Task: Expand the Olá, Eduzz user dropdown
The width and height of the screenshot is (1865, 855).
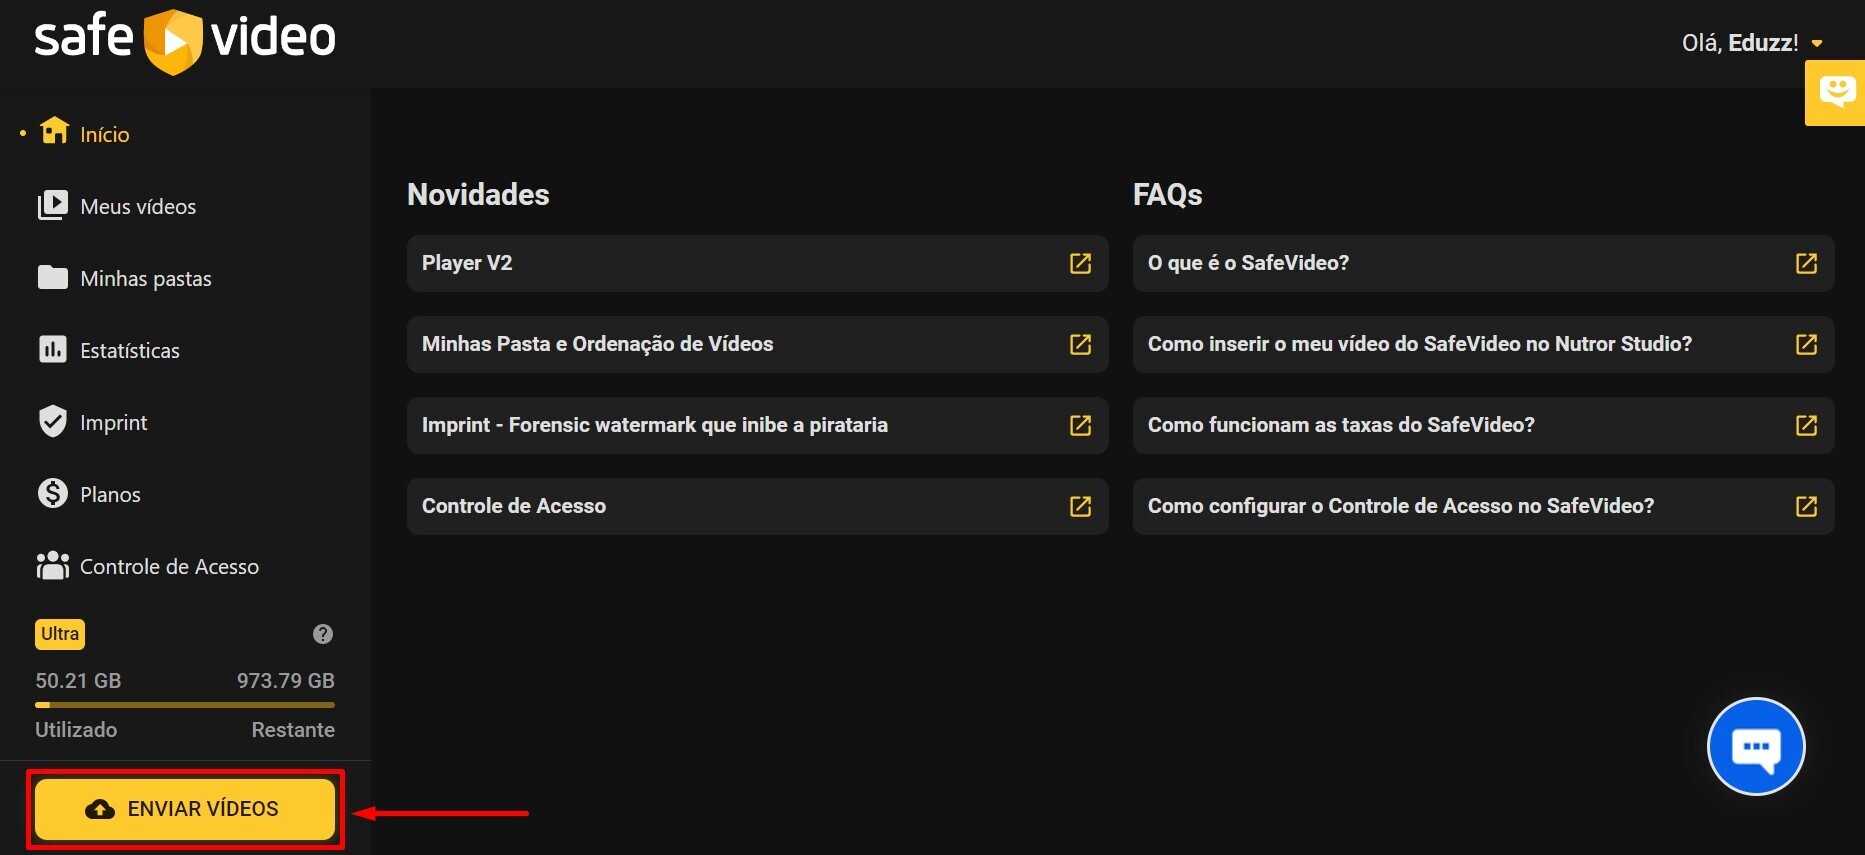Action: click(x=1817, y=43)
